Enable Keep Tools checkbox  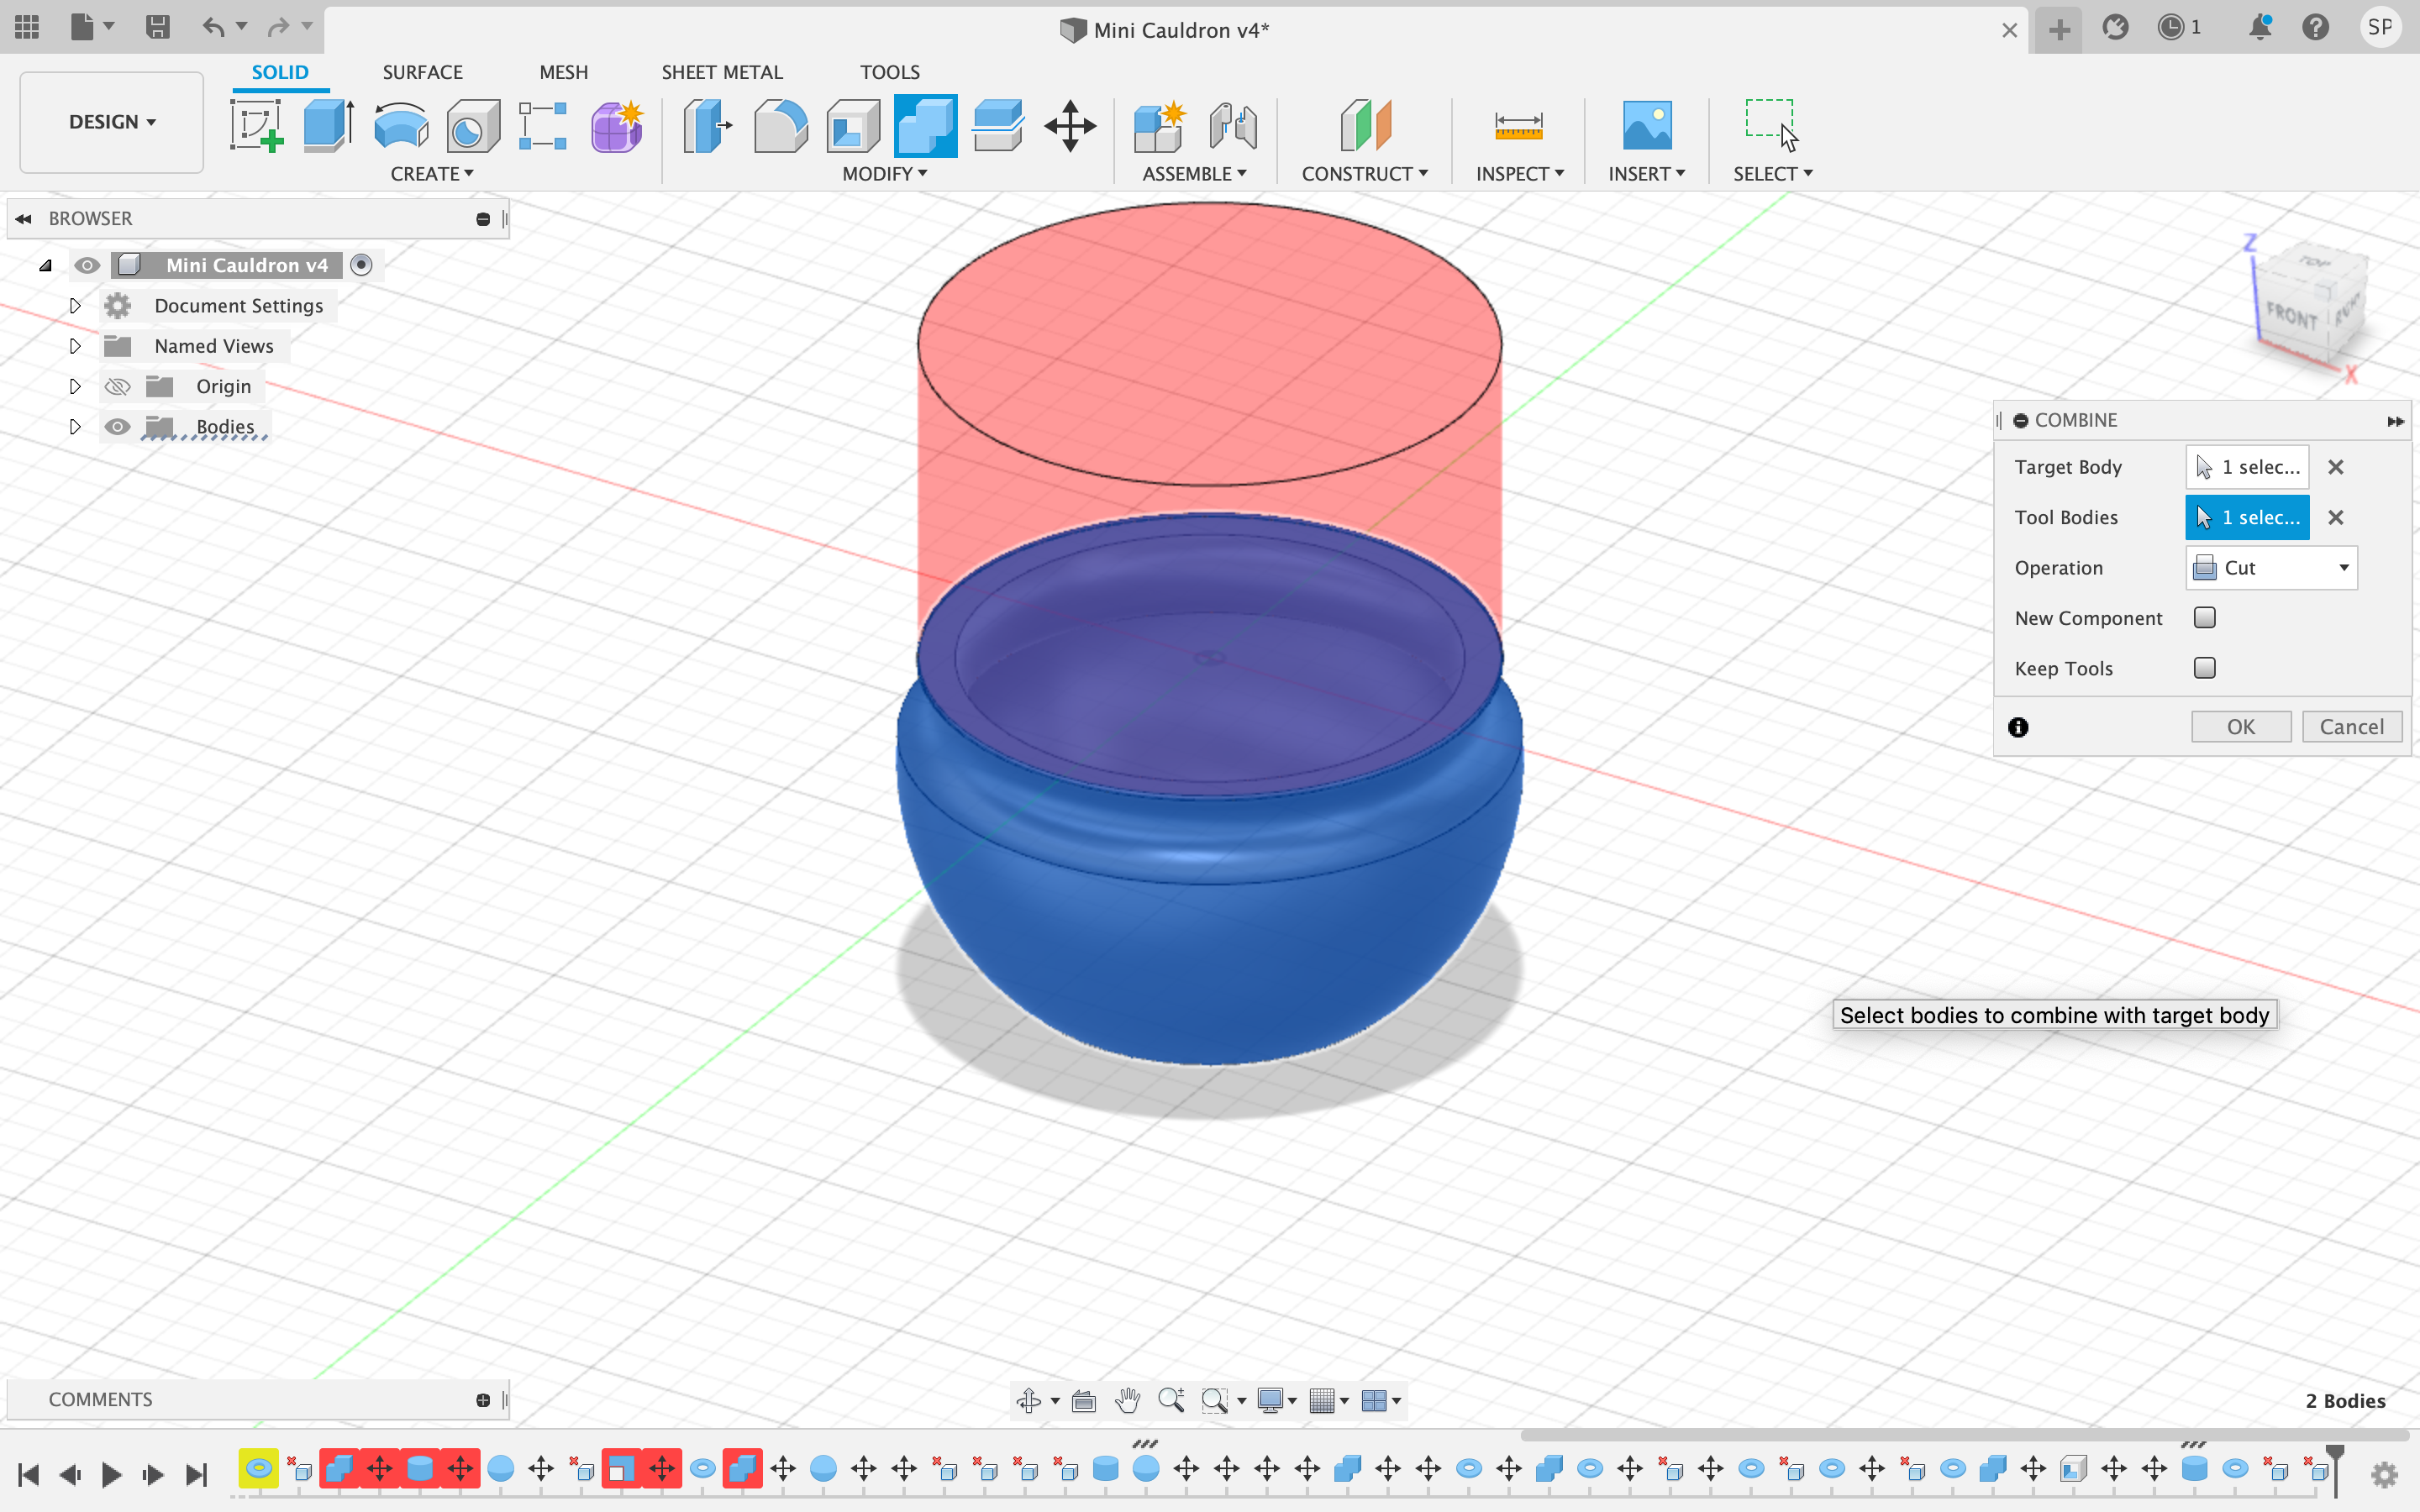(x=2206, y=667)
